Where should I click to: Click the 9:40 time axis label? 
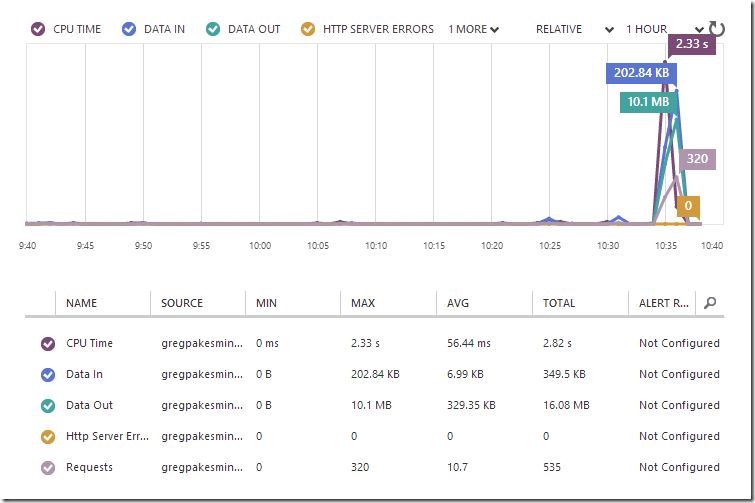(27, 246)
